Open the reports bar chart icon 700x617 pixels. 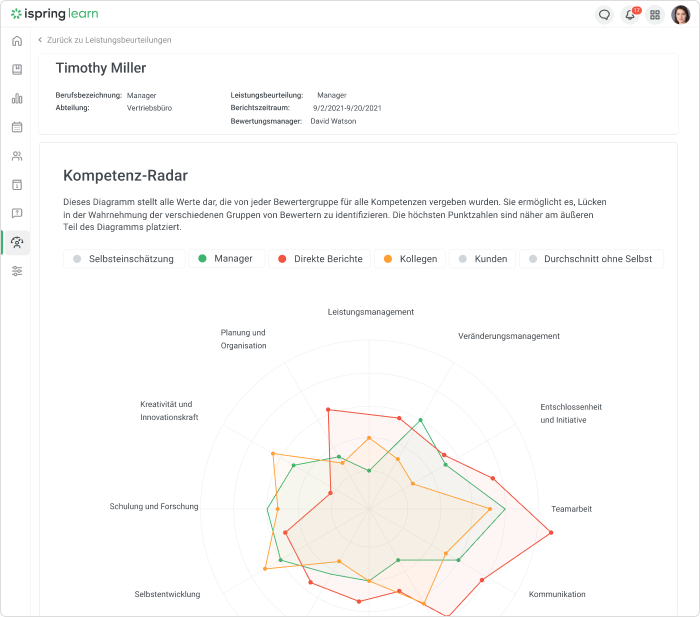(17, 98)
